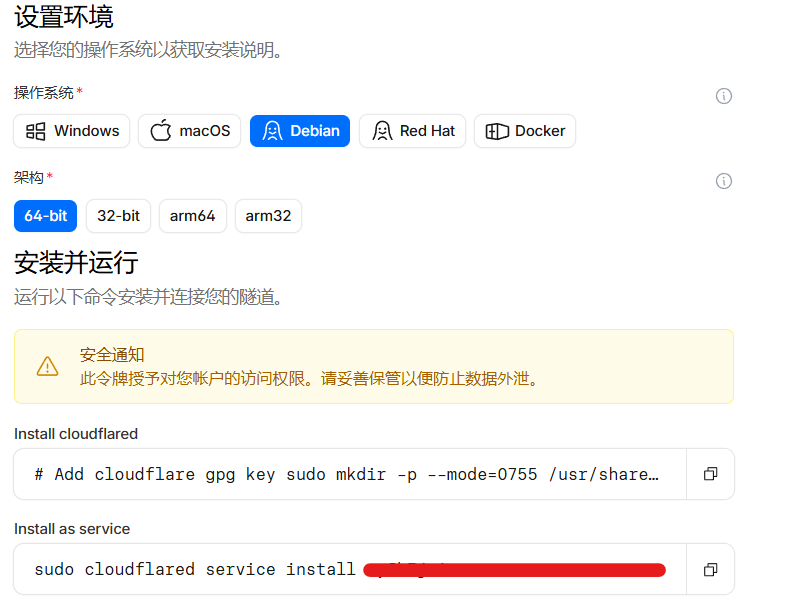Click the Install cloudflared label

tap(76, 434)
